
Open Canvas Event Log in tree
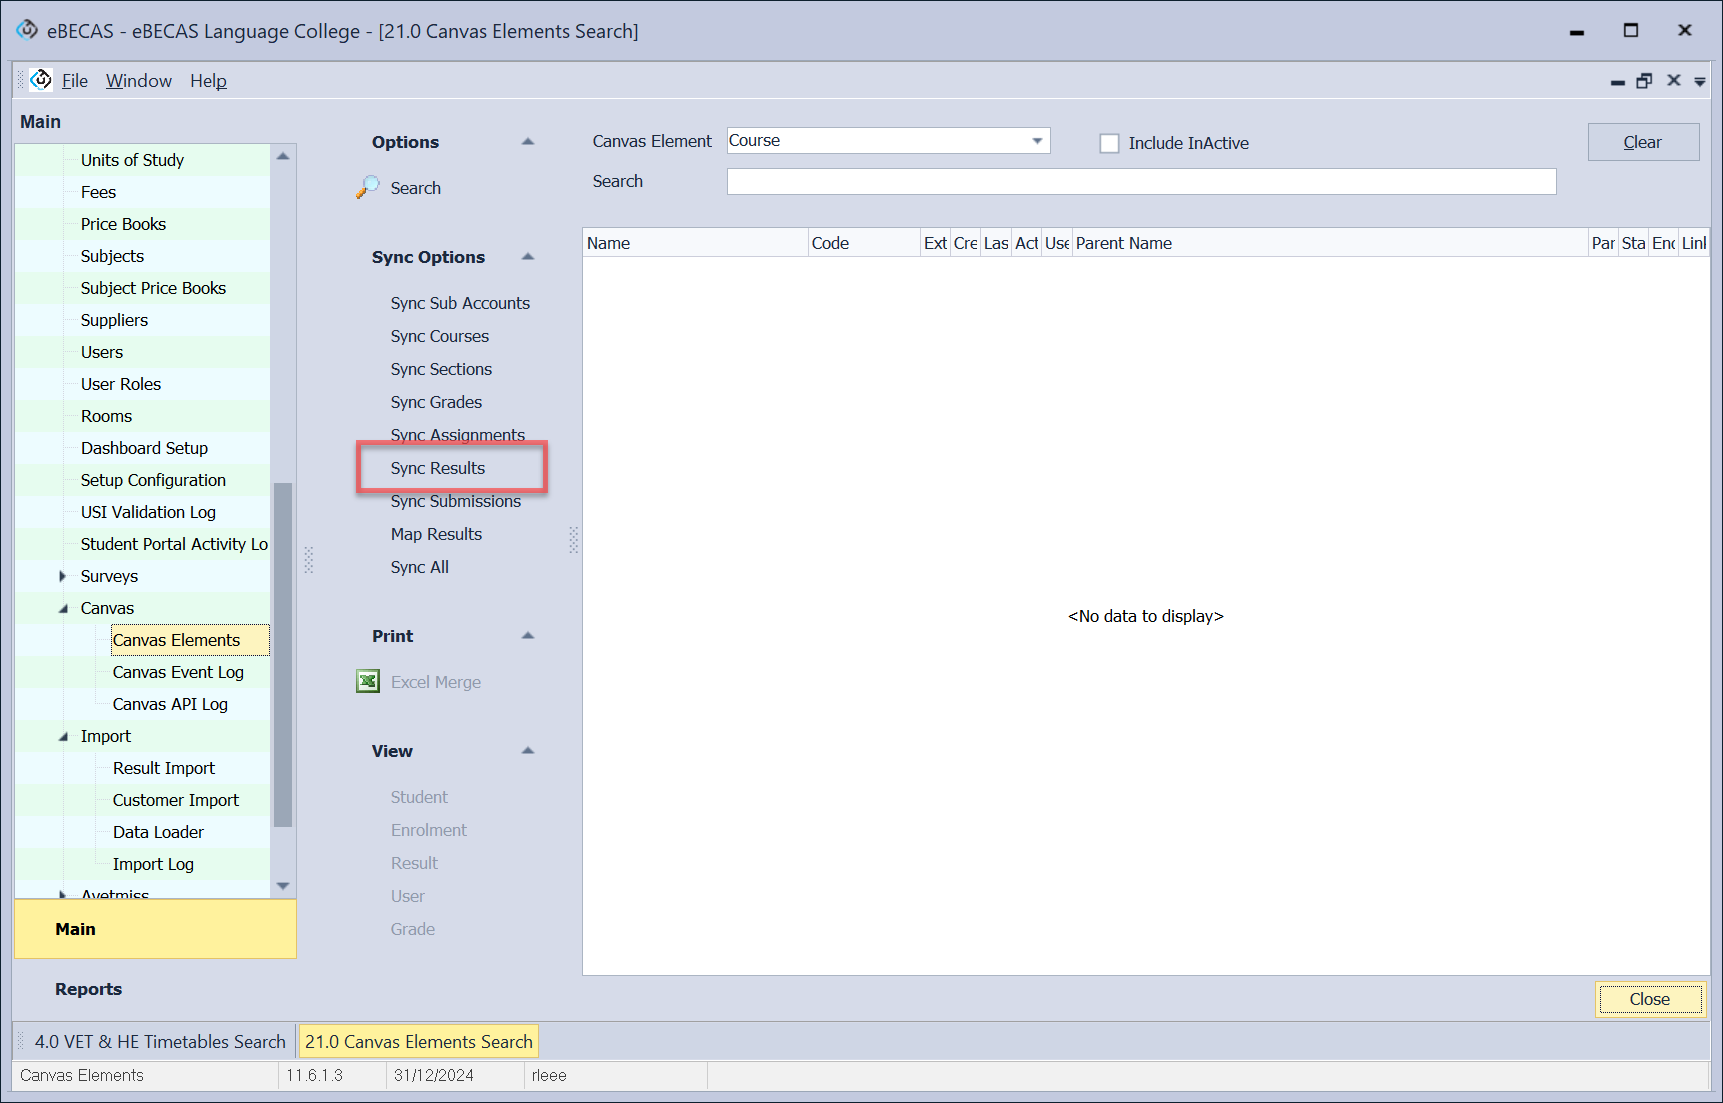[x=178, y=672]
